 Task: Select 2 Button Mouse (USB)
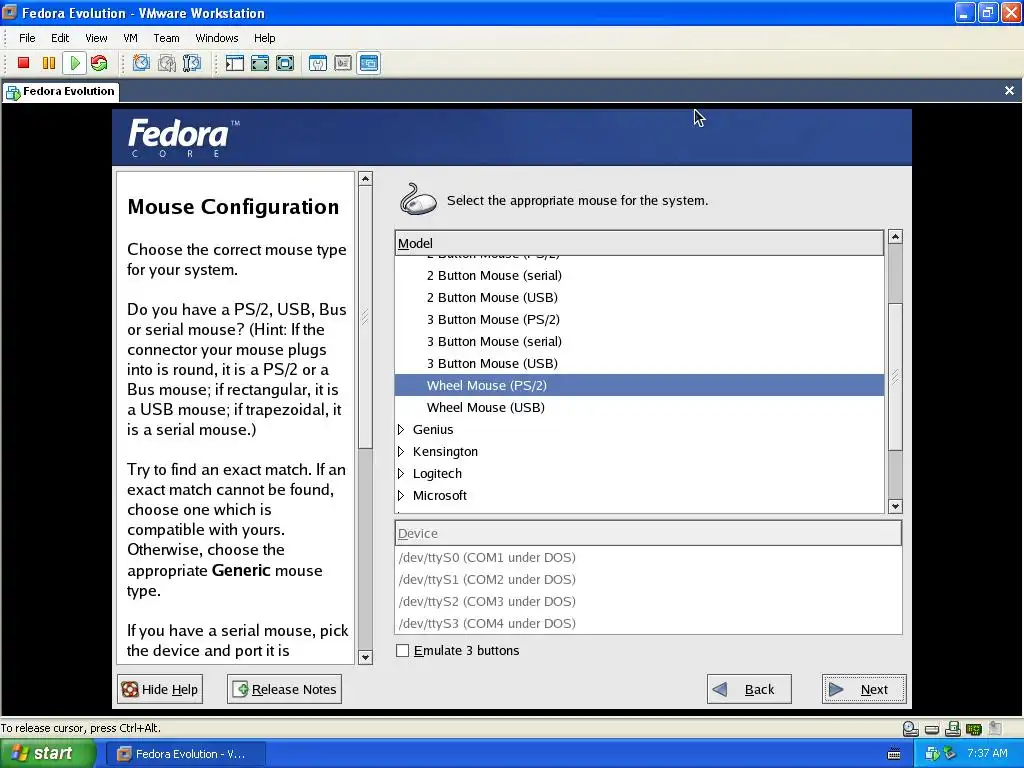[x=639, y=298]
